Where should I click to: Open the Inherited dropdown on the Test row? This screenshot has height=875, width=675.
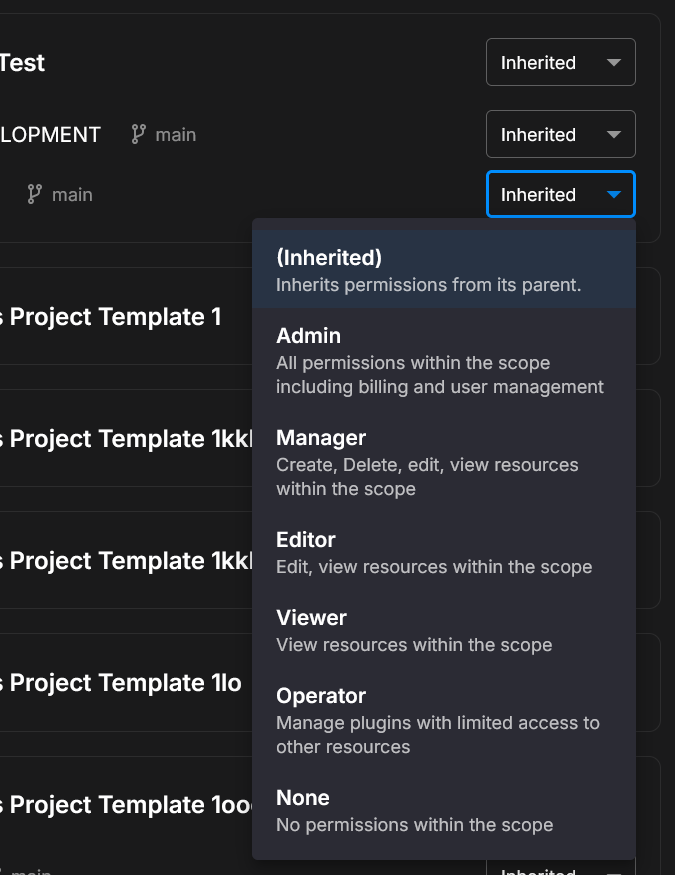click(x=560, y=62)
